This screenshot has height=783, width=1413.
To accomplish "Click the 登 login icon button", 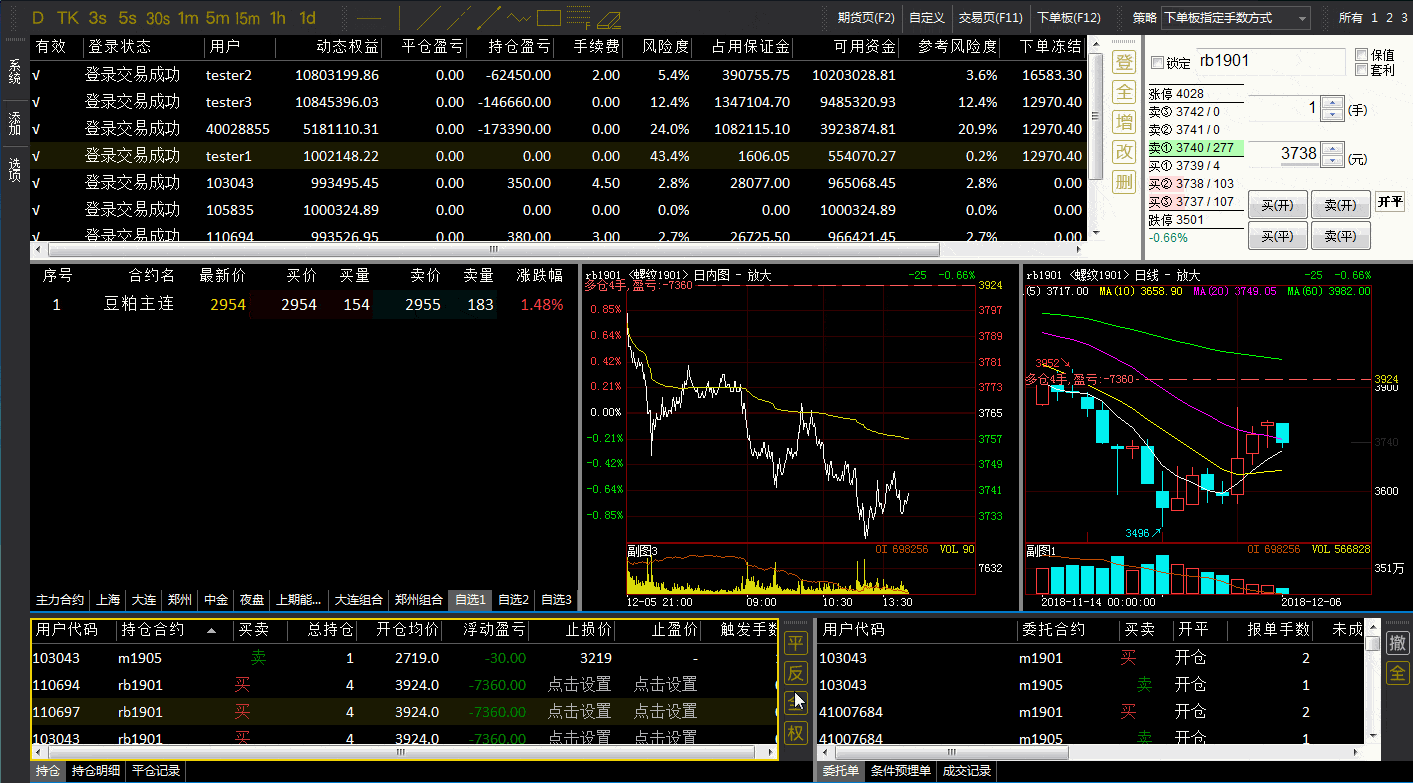I will pyautogui.click(x=1124, y=62).
